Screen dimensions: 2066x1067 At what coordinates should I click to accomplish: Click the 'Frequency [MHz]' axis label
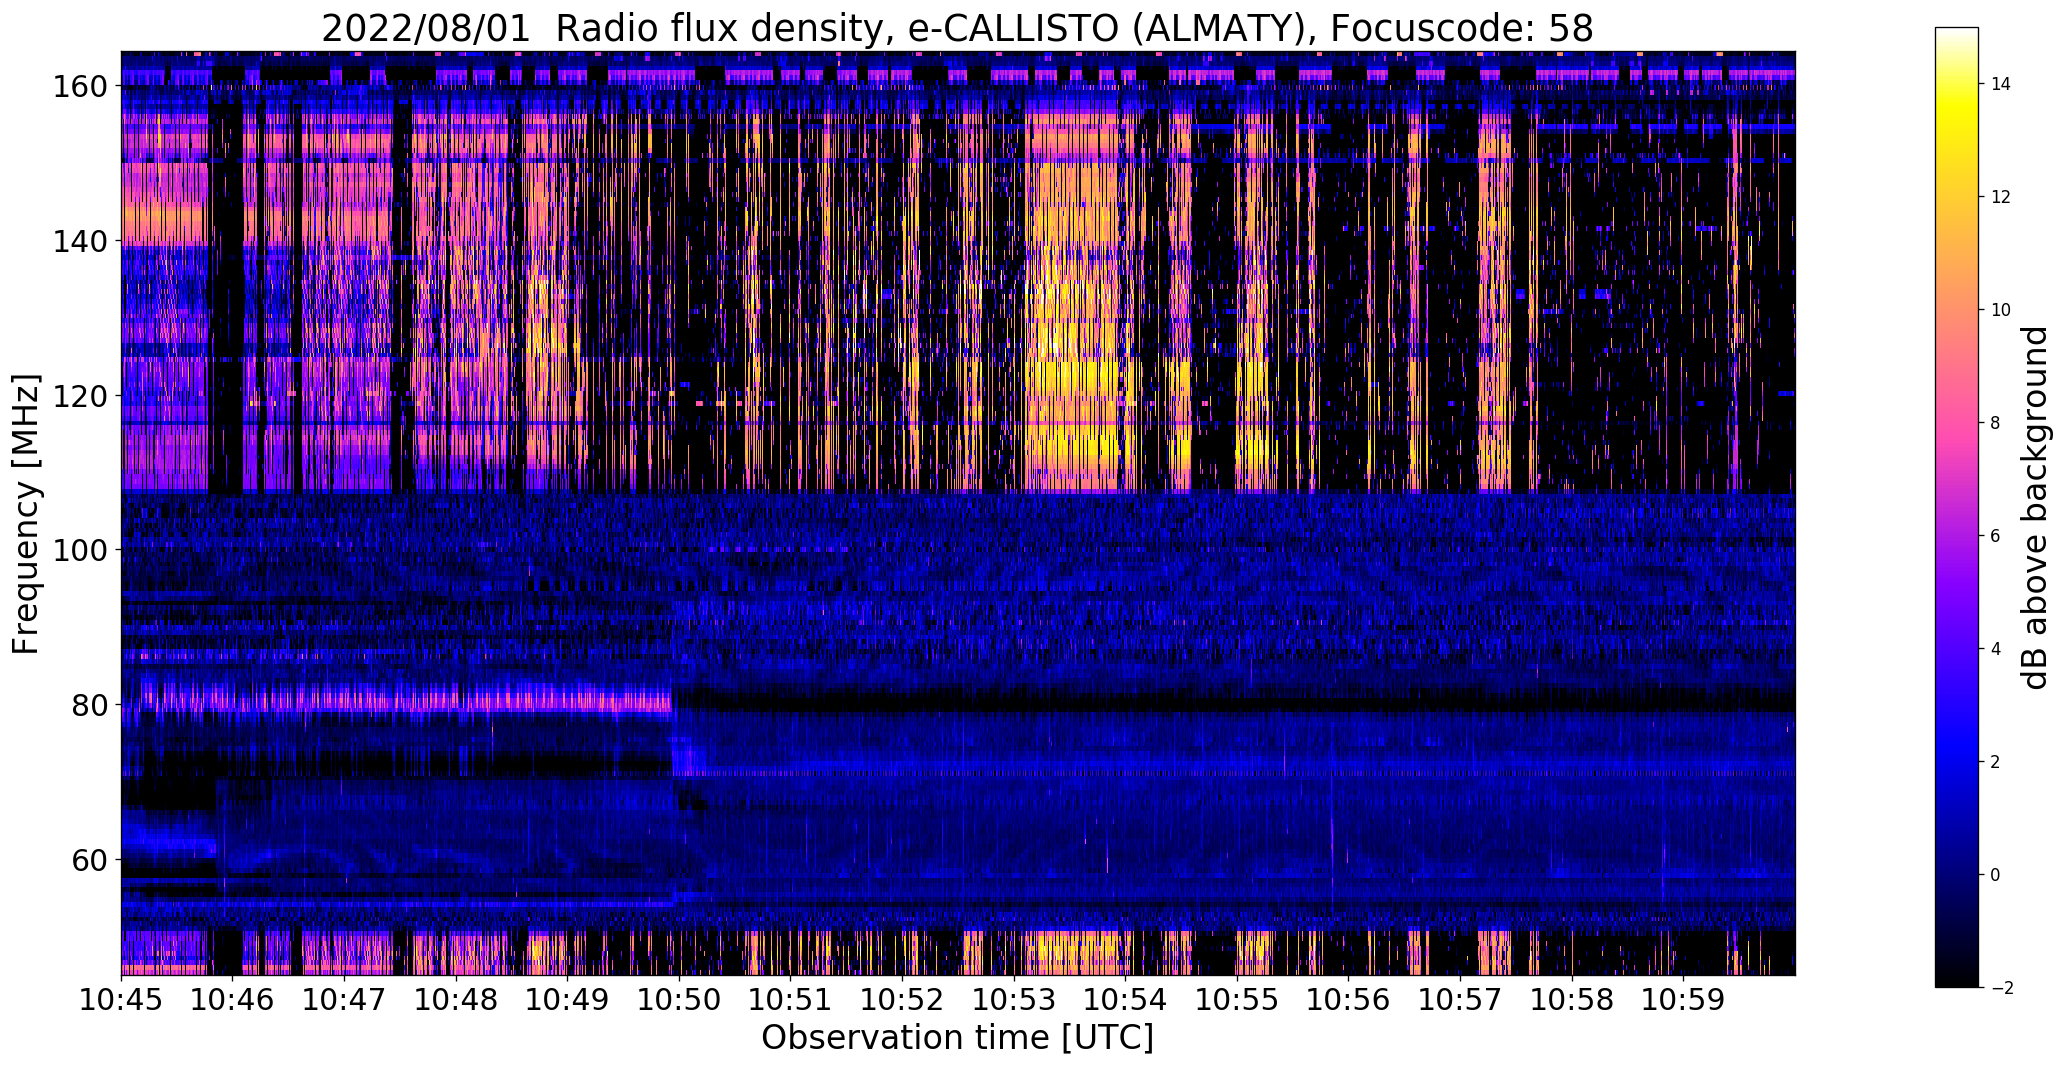[x=26, y=514]
